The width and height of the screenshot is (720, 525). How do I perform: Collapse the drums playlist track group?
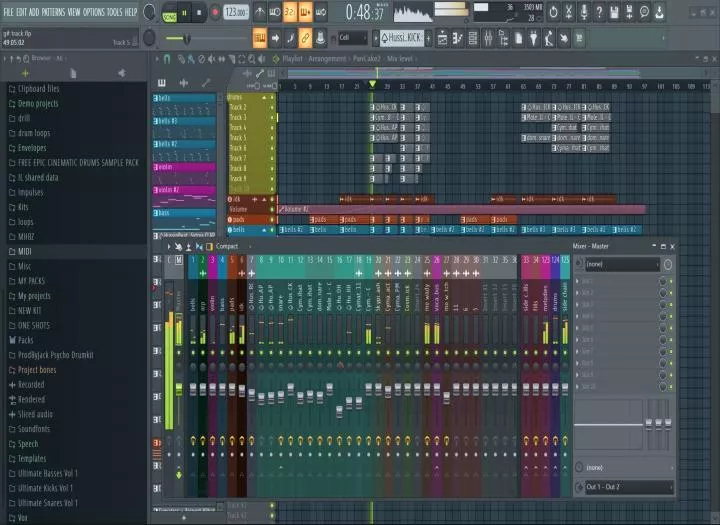click(264, 97)
